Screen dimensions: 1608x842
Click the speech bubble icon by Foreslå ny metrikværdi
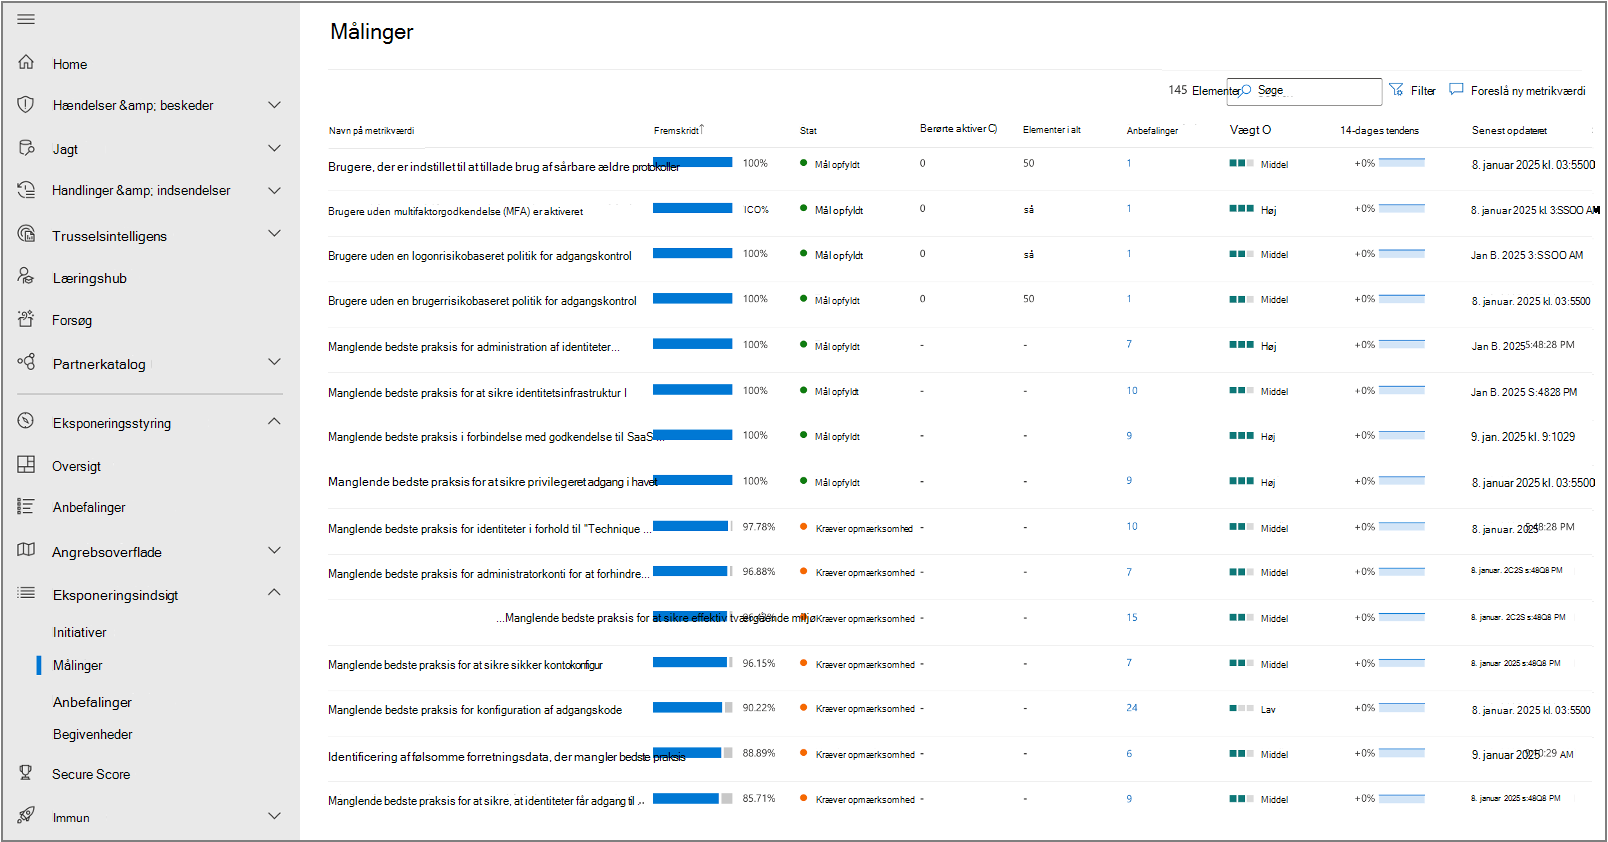pos(1456,89)
